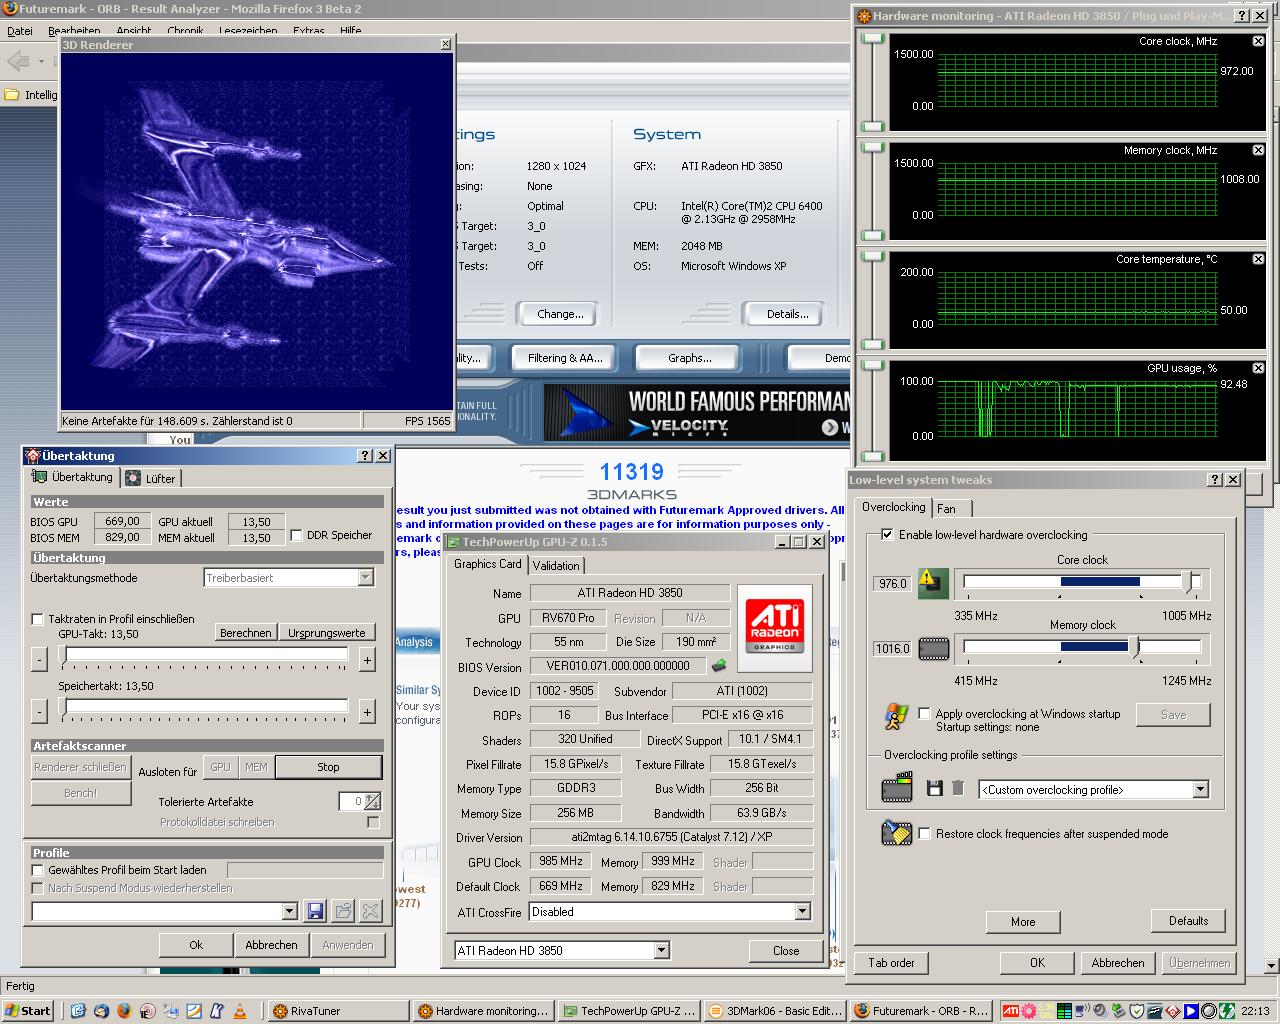Click the Windows startup icon in system tweaks
1280x1024 pixels.
coord(896,717)
